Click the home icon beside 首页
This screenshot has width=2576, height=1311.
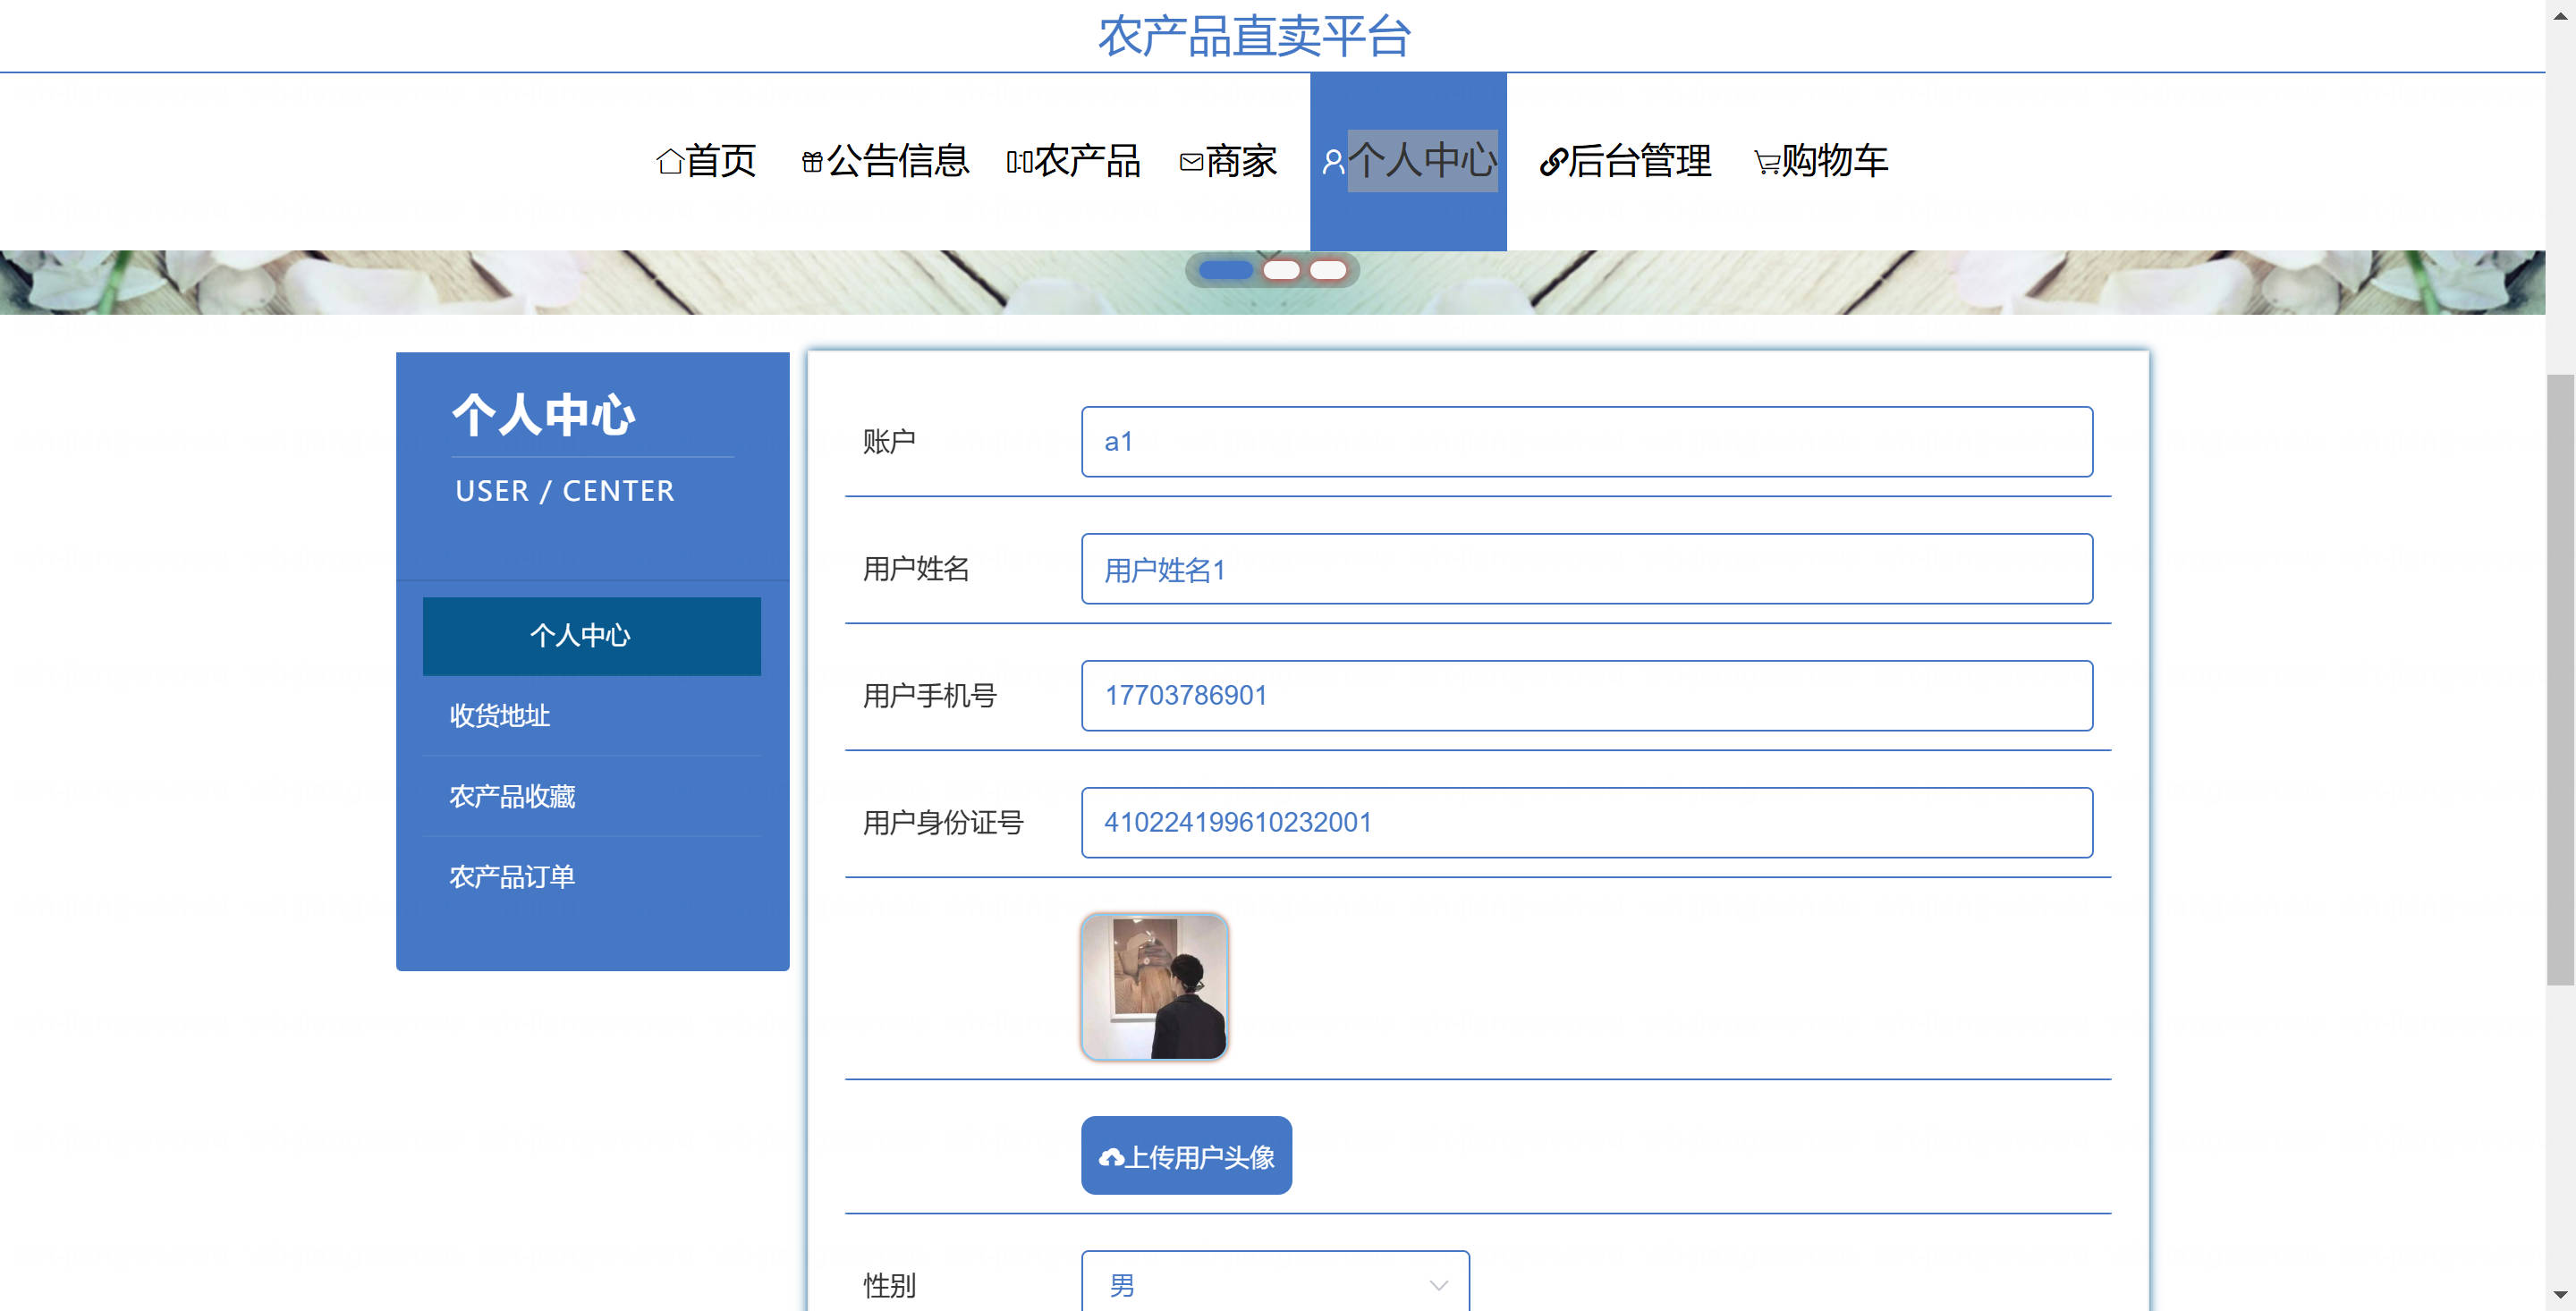669,161
